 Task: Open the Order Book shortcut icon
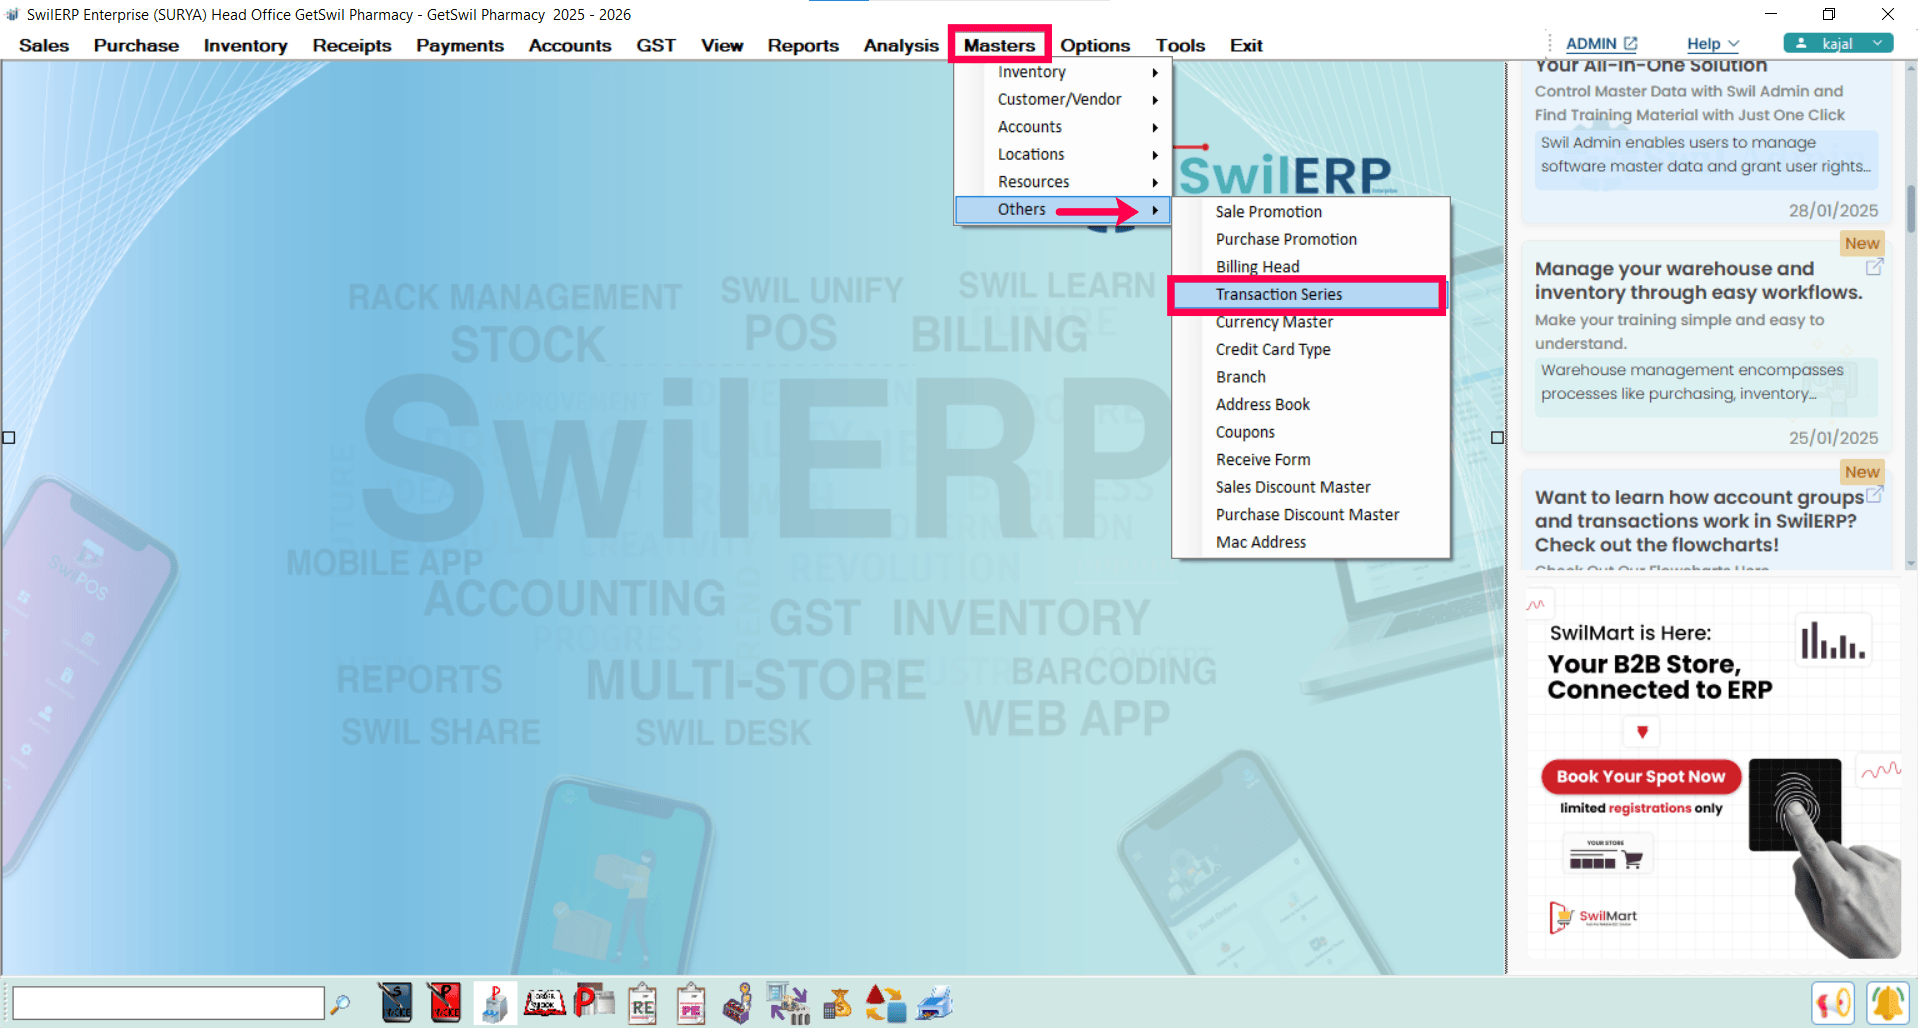click(x=545, y=1003)
